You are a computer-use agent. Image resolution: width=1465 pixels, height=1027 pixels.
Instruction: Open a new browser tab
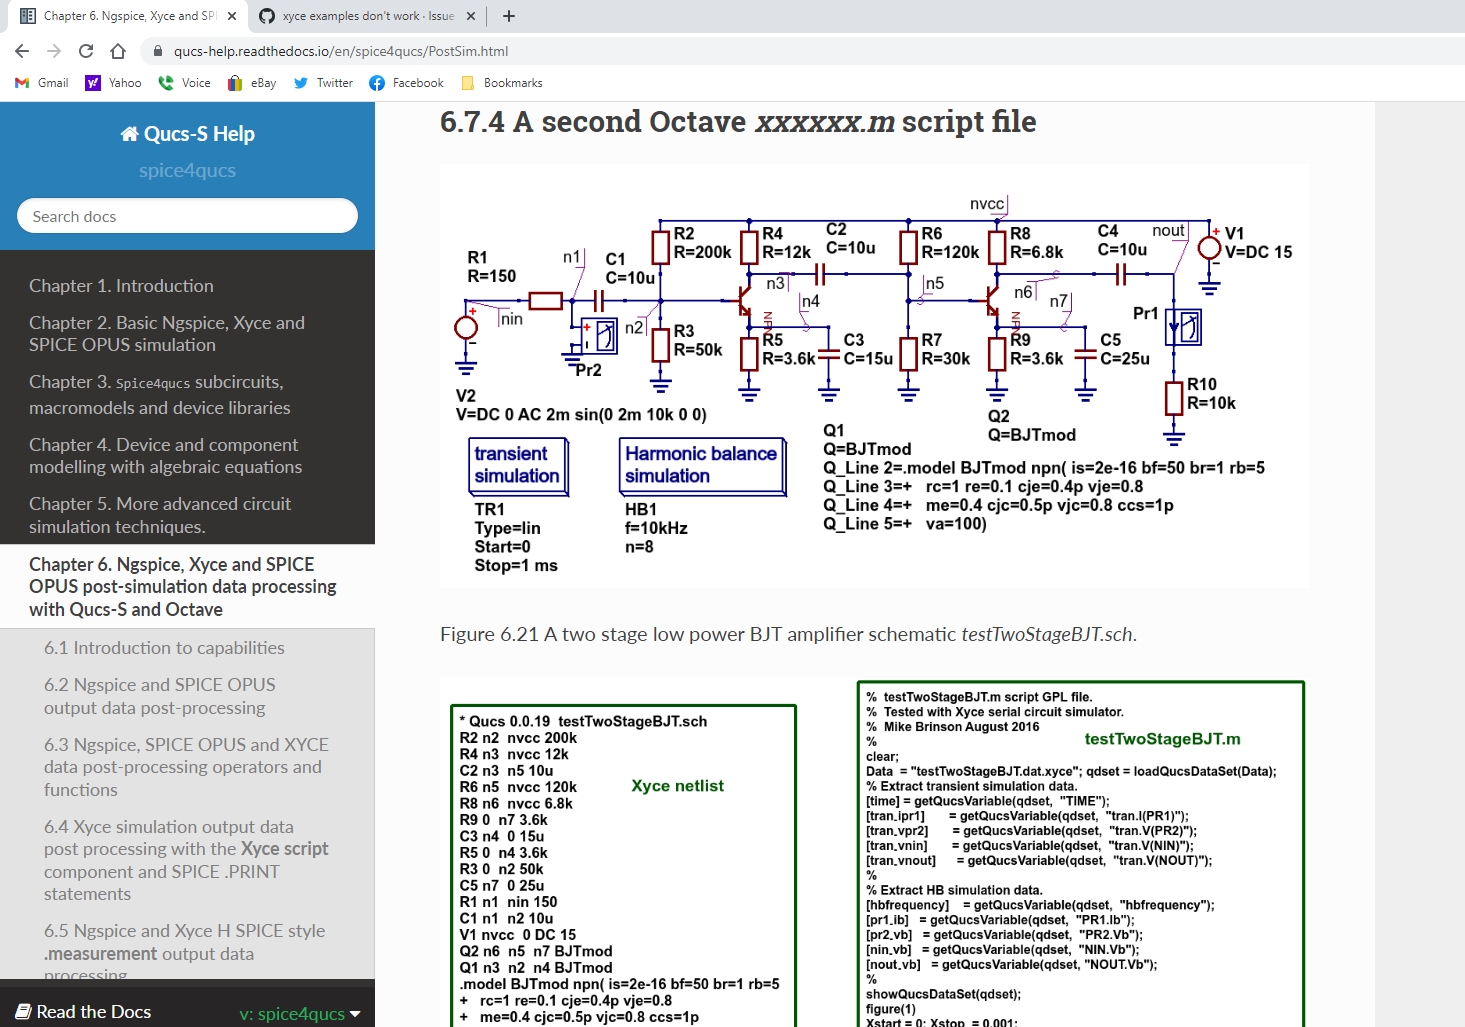point(508,16)
